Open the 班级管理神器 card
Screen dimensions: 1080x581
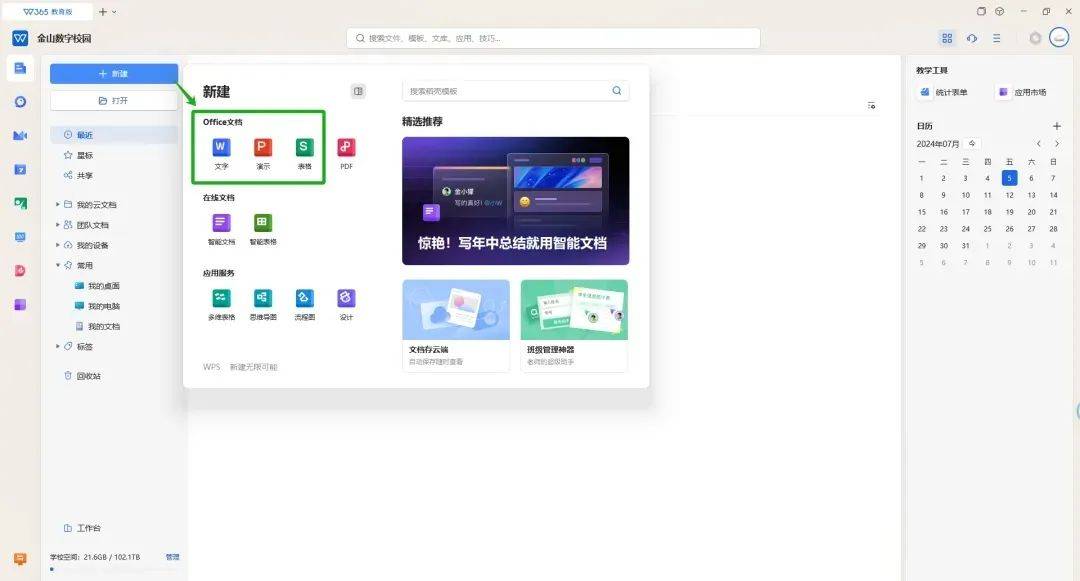tap(574, 326)
